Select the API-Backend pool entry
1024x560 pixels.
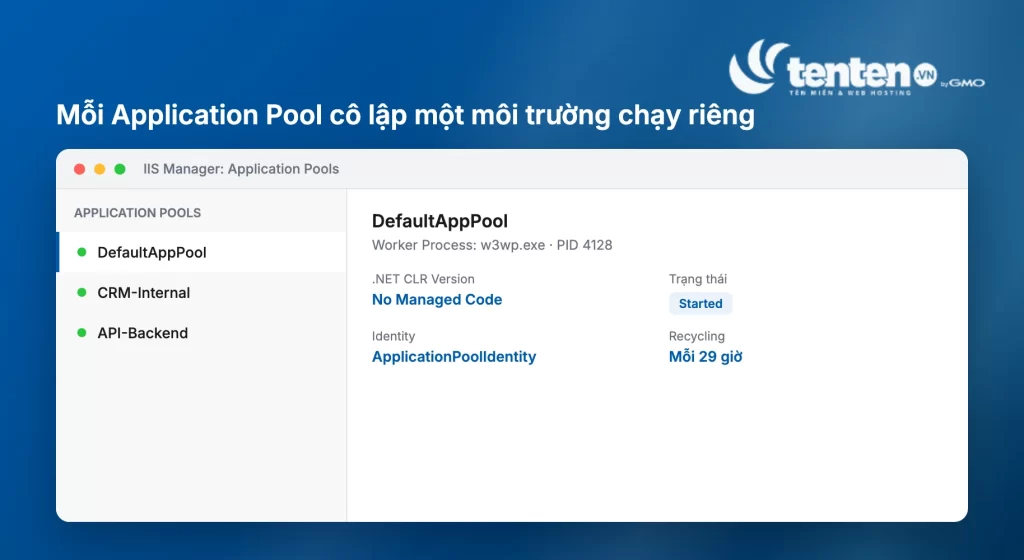click(x=202, y=333)
